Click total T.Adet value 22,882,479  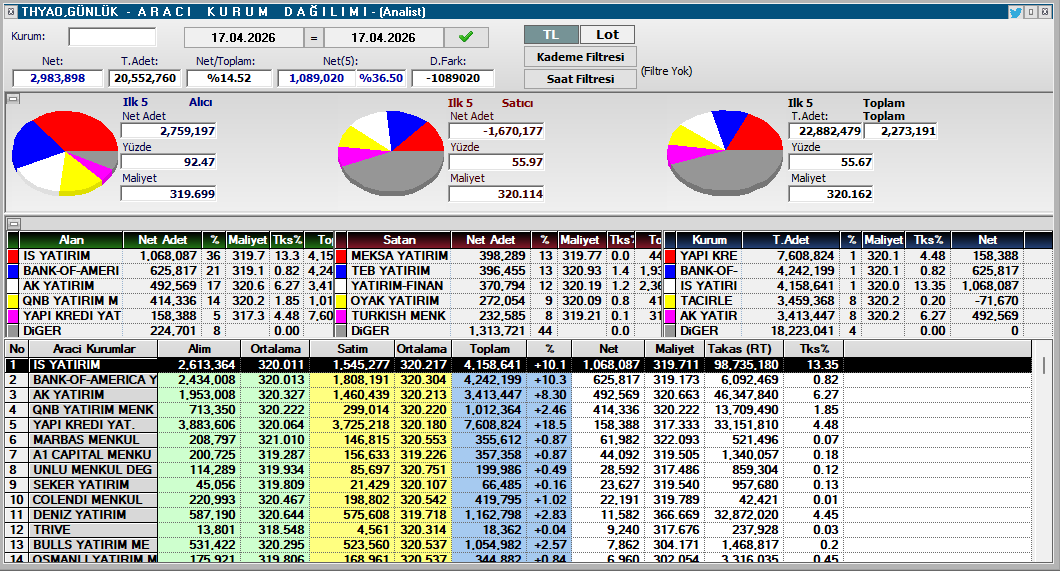pyautogui.click(x=826, y=131)
